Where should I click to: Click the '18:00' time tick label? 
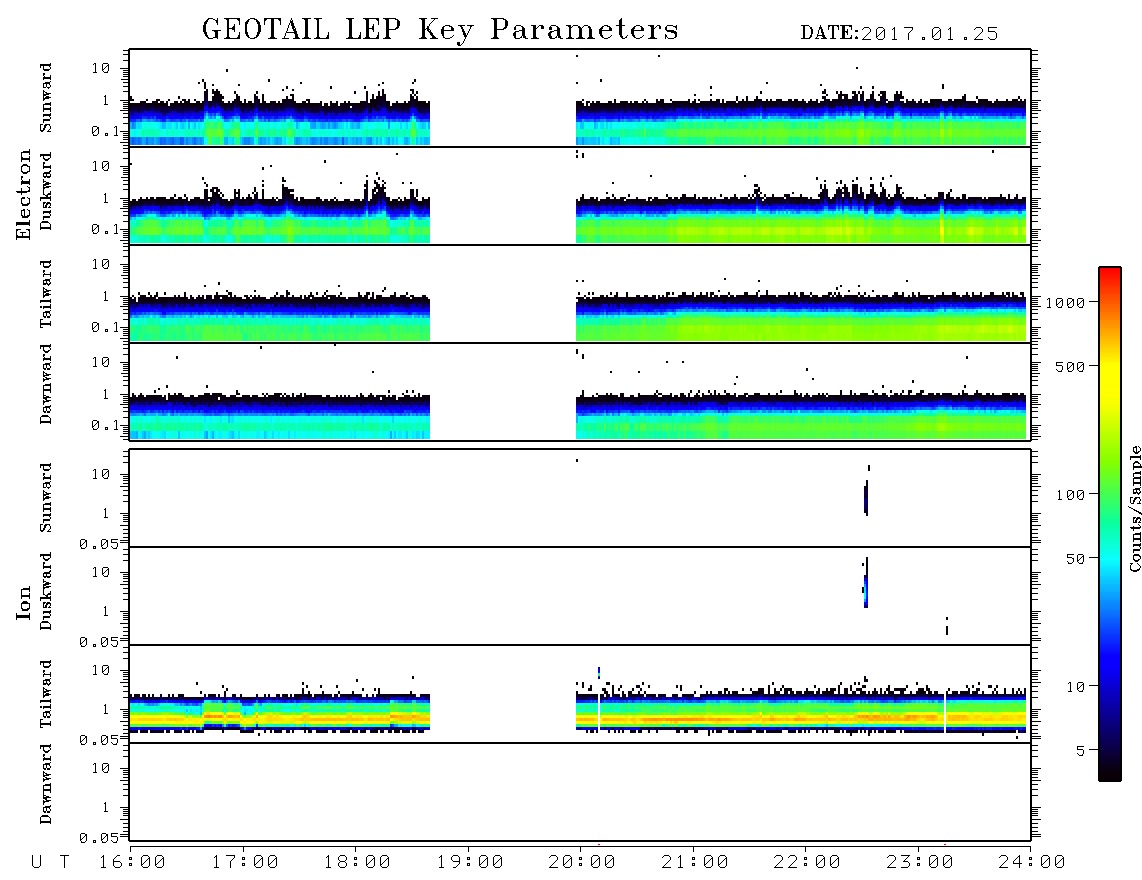tap(358, 863)
